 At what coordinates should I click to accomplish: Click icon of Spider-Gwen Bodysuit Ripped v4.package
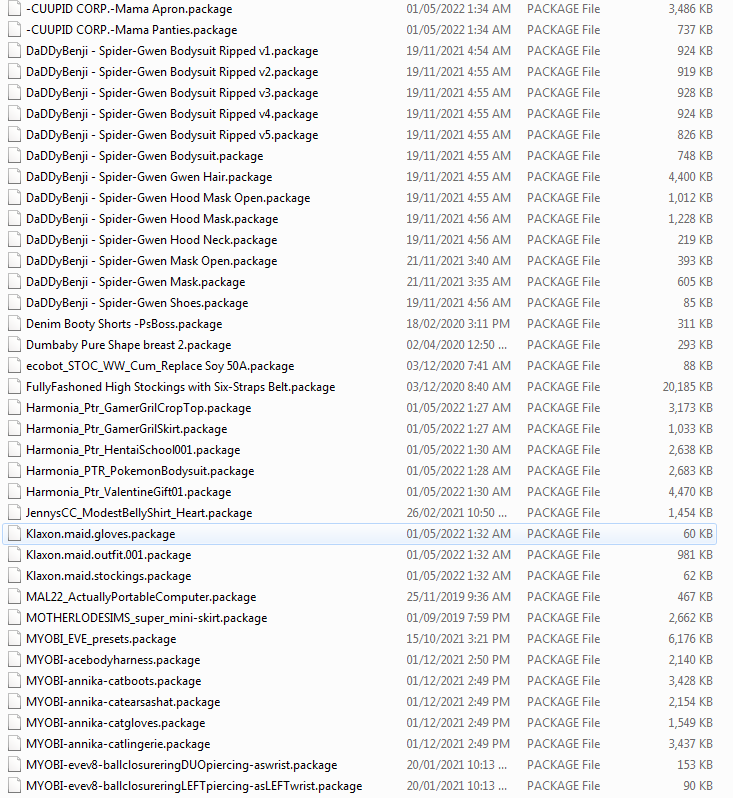pyautogui.click(x=14, y=114)
